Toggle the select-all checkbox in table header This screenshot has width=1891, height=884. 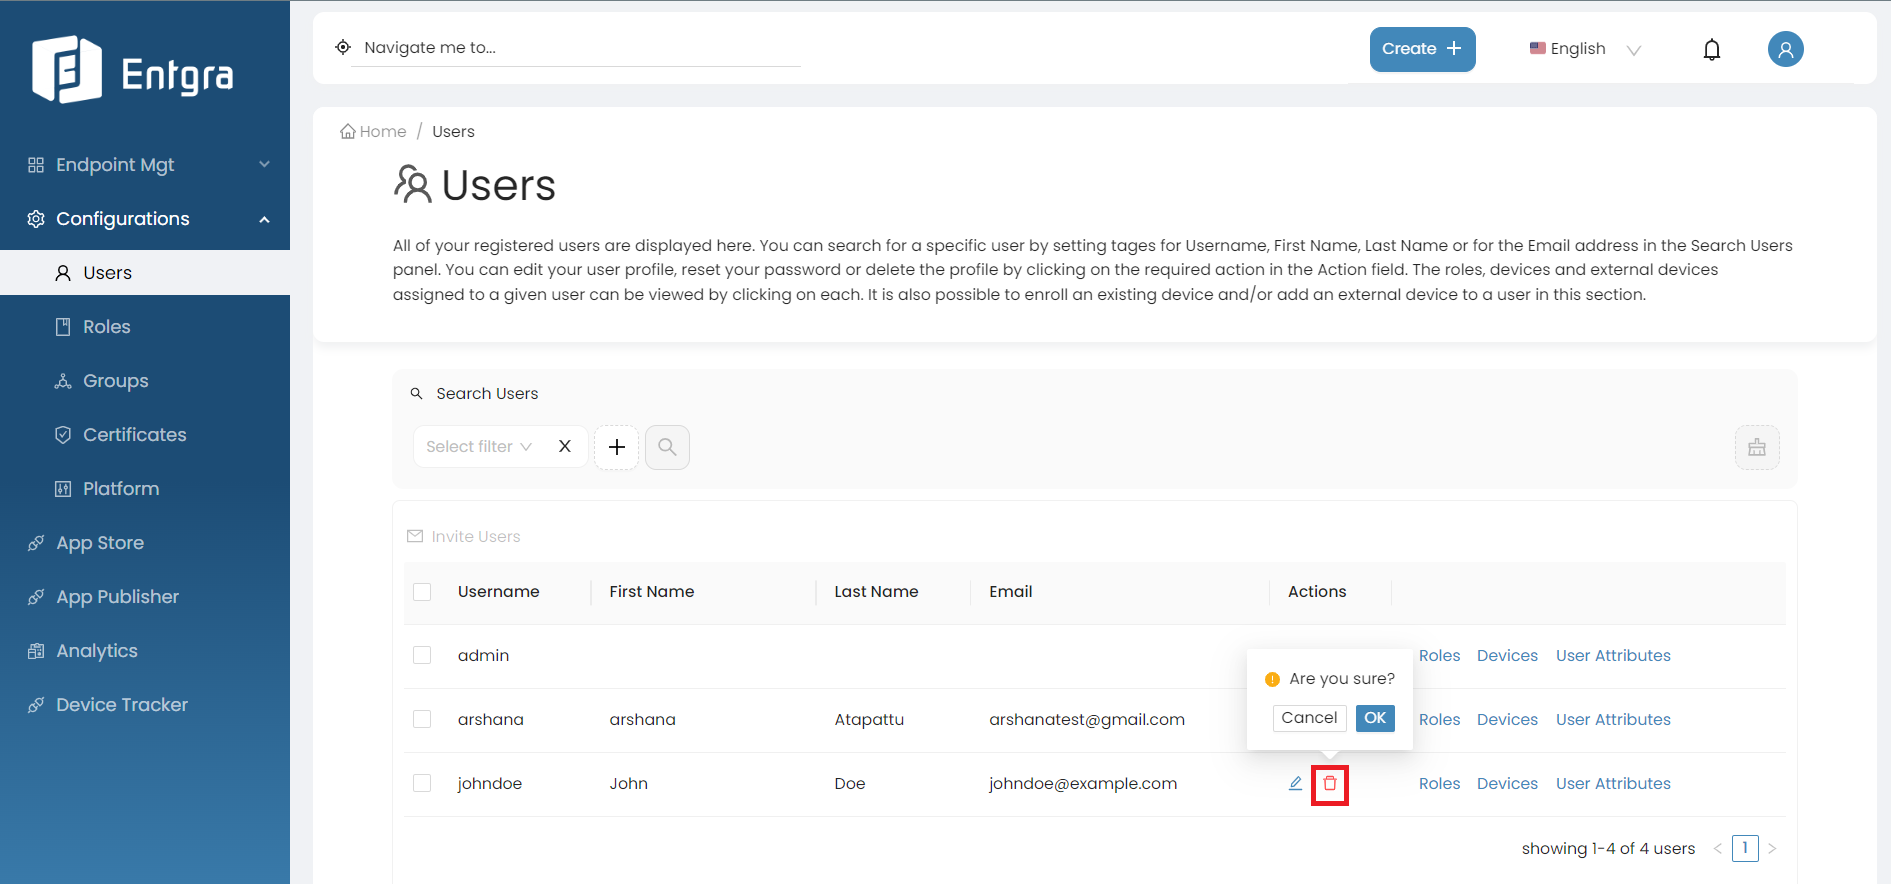click(422, 592)
